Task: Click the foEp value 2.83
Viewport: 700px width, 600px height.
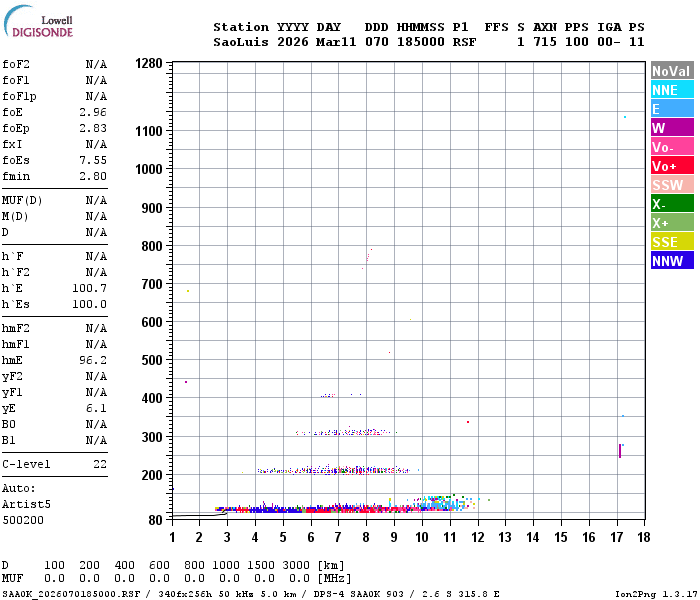Action: (93, 128)
